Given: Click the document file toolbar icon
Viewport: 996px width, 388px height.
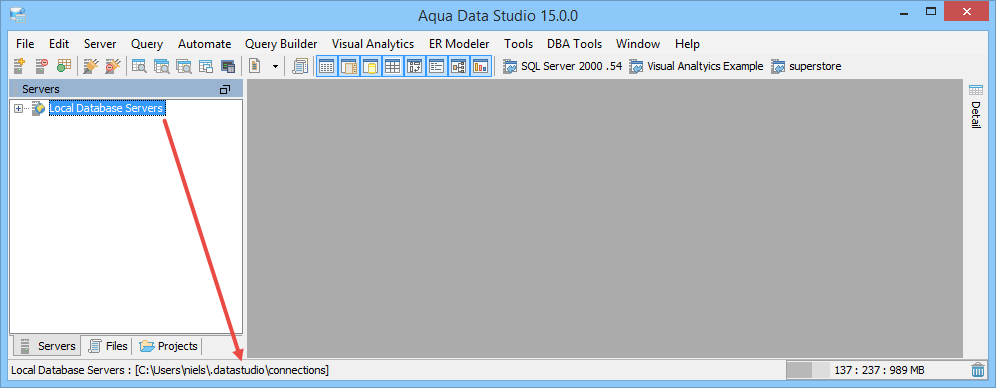Looking at the screenshot, I should point(255,65).
